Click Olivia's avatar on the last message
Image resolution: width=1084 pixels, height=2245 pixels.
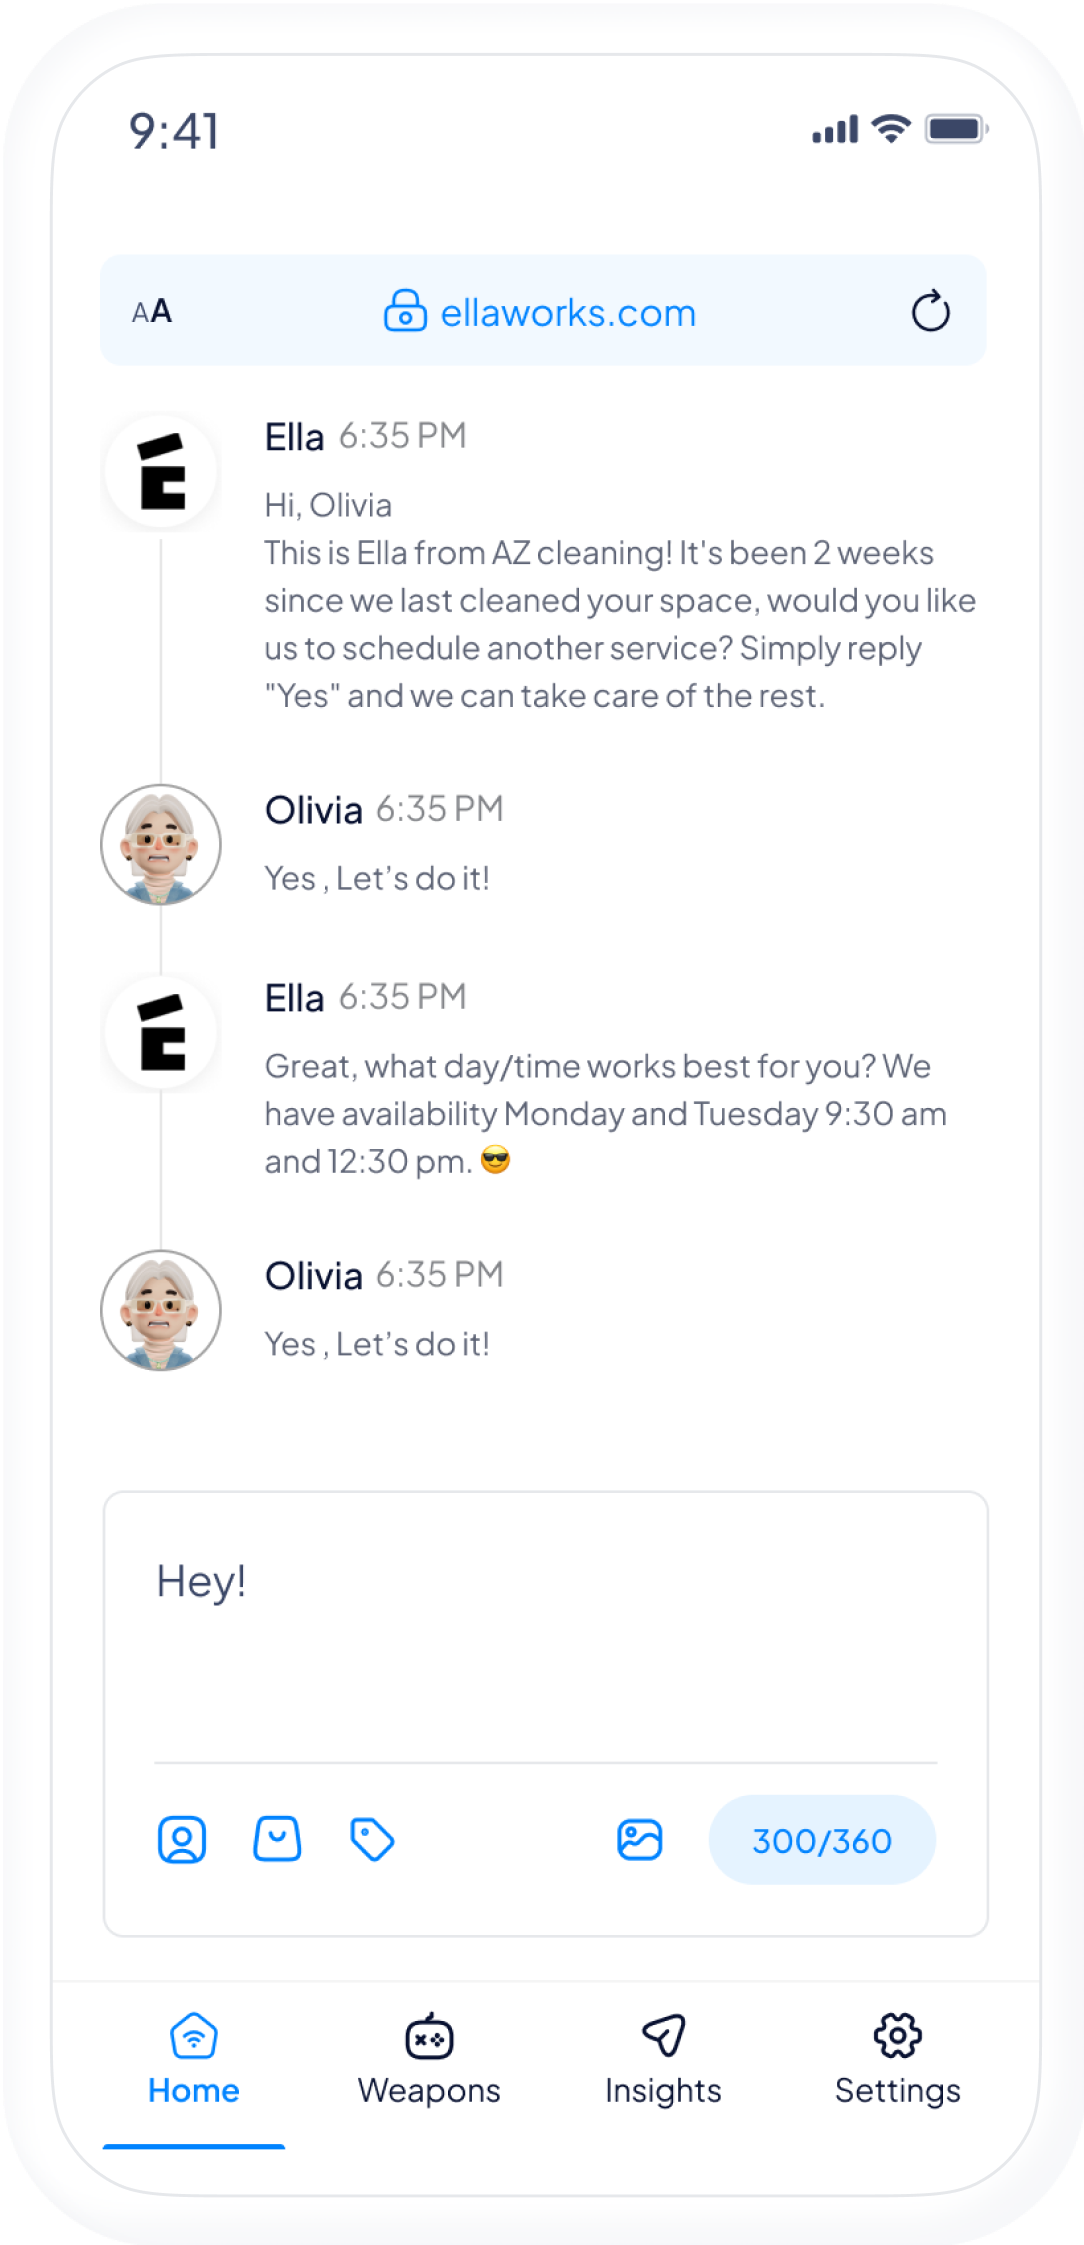[161, 1310]
